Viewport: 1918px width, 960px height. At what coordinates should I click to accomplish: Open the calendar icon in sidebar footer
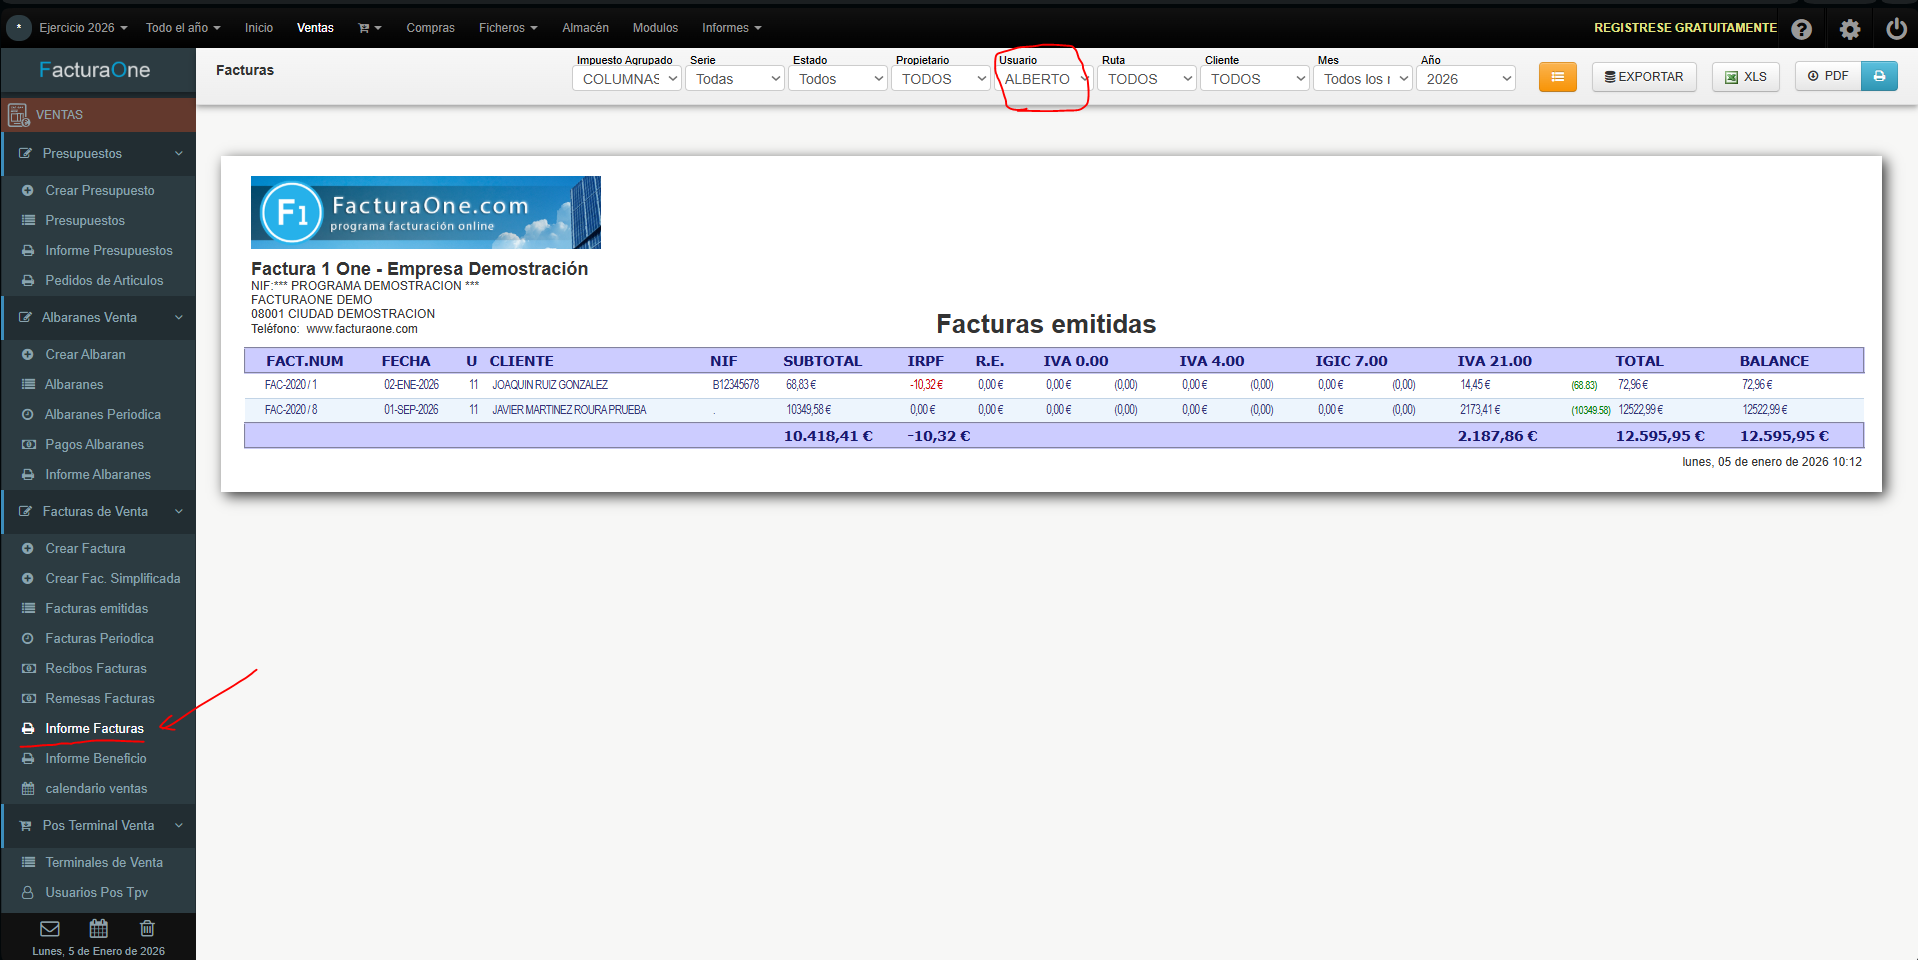point(98,928)
